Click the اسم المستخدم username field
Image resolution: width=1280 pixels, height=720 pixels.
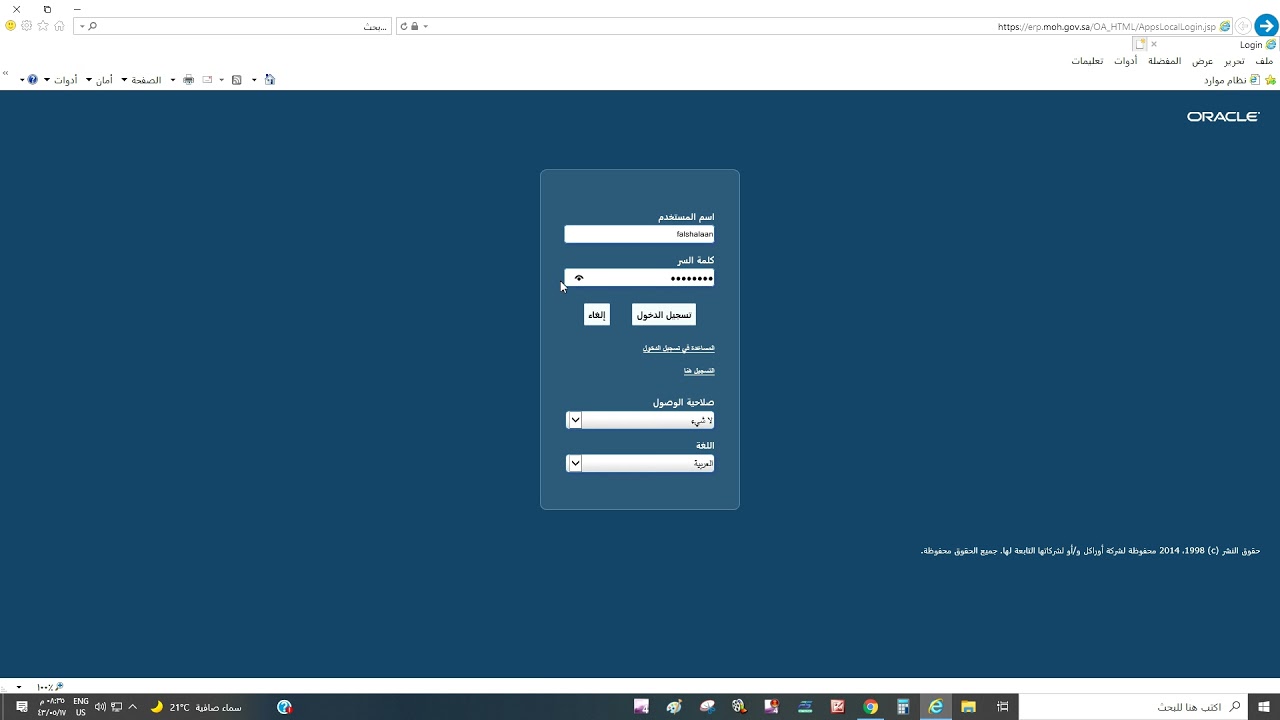(639, 234)
